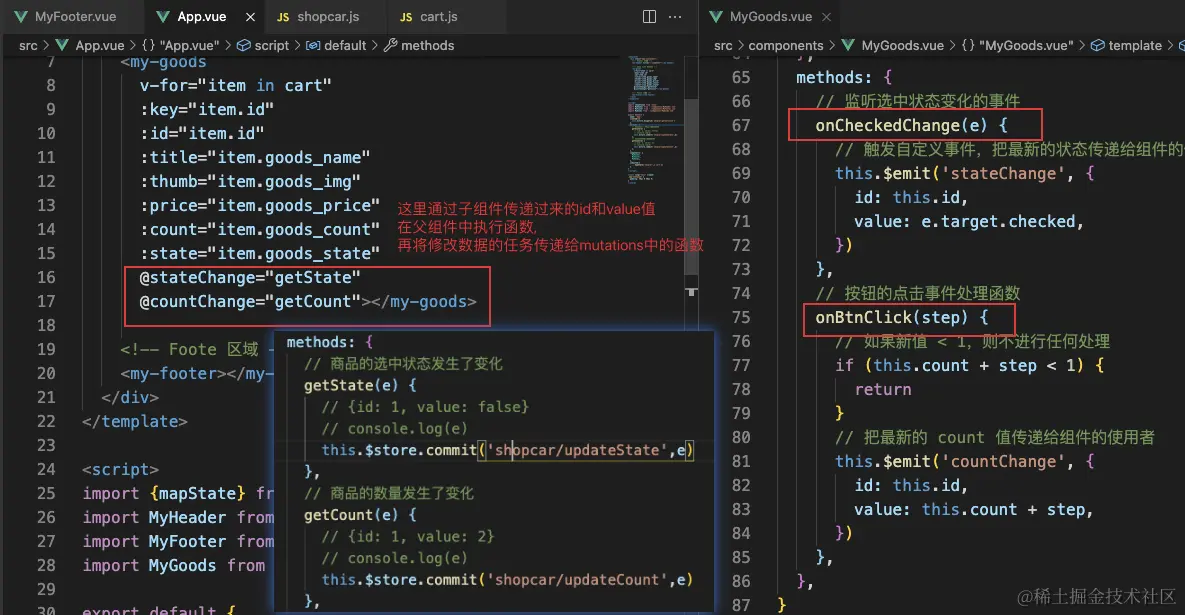Click the JS icon on shopcar.js tab
Screen dimensions: 1185x615
click(283, 17)
